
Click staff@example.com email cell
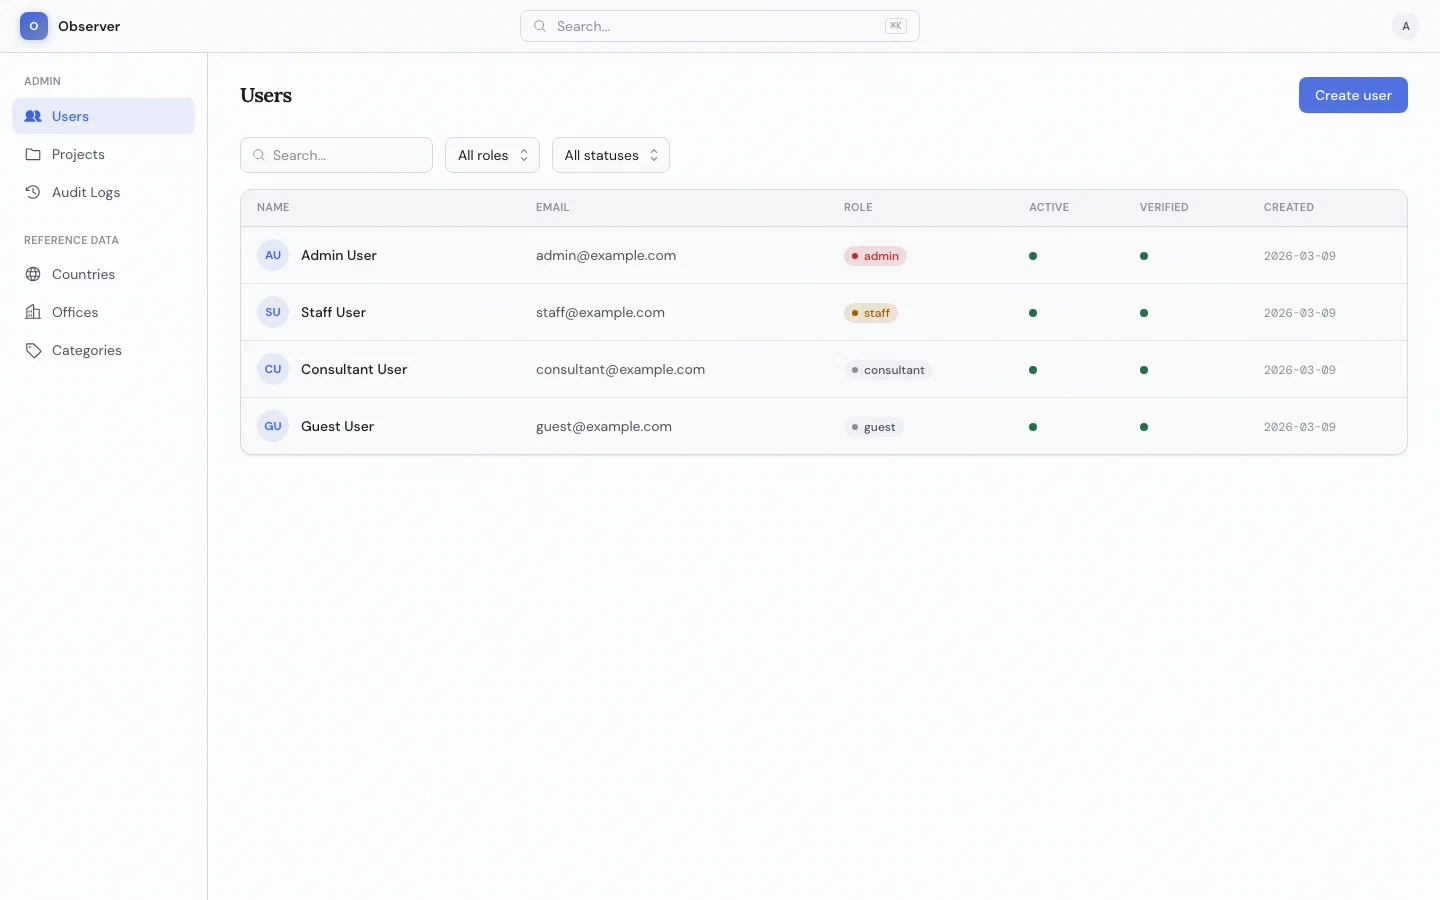(600, 312)
